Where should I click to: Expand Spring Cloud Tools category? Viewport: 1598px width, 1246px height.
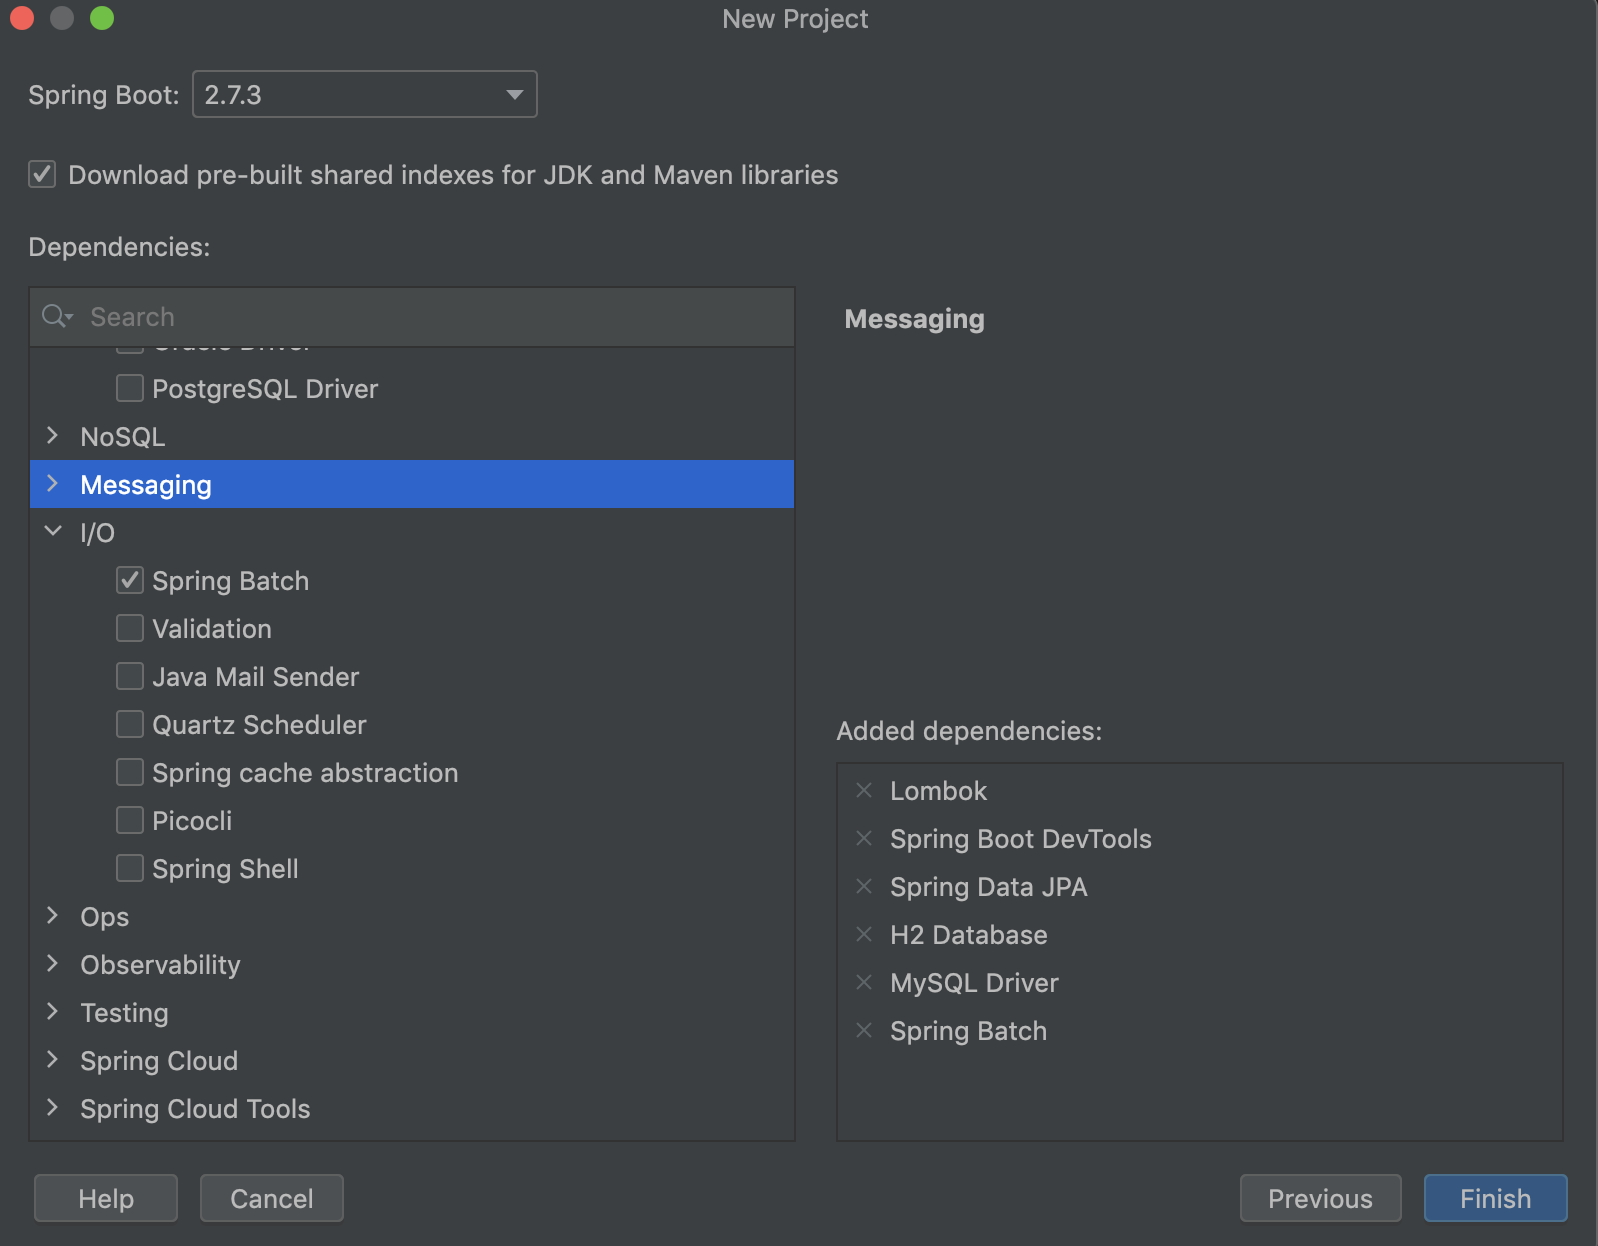(53, 1108)
